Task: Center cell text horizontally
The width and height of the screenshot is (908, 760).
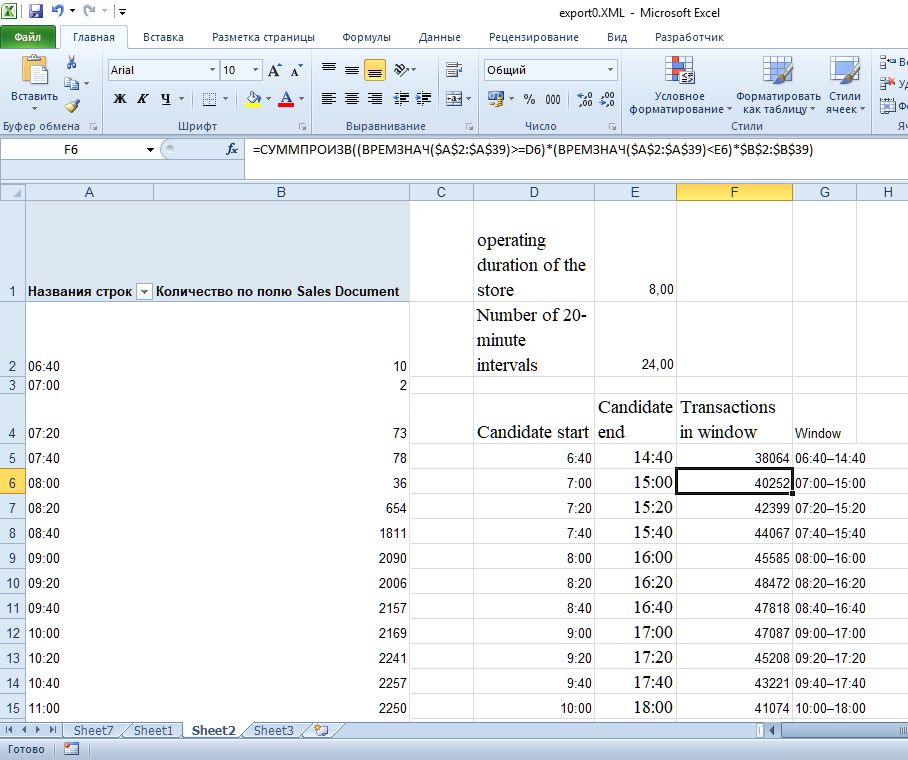Action: (352, 98)
